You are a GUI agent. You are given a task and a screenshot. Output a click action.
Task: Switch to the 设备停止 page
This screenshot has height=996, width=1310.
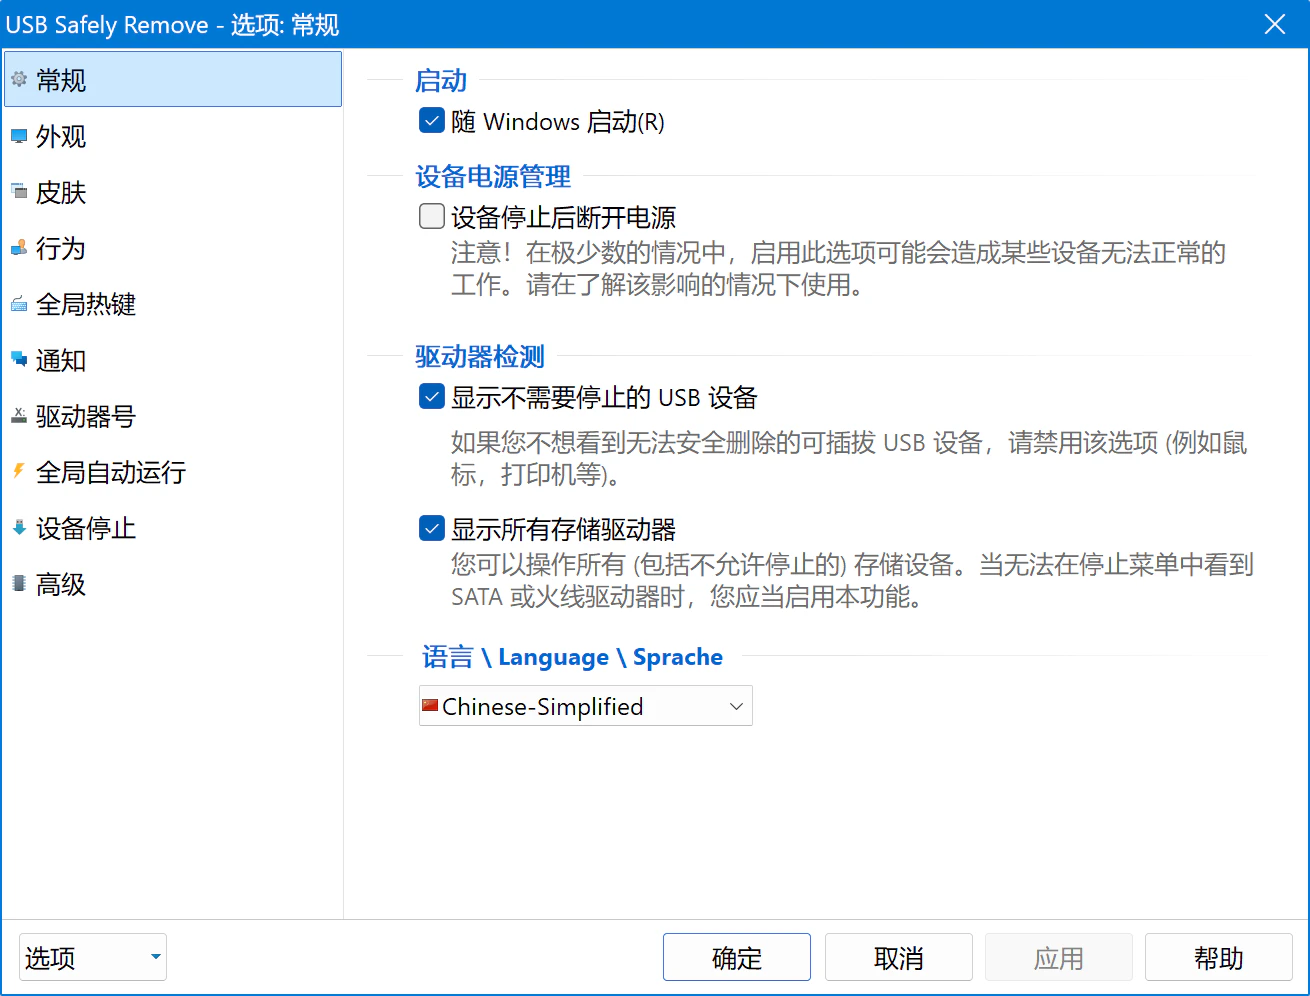[173, 528]
